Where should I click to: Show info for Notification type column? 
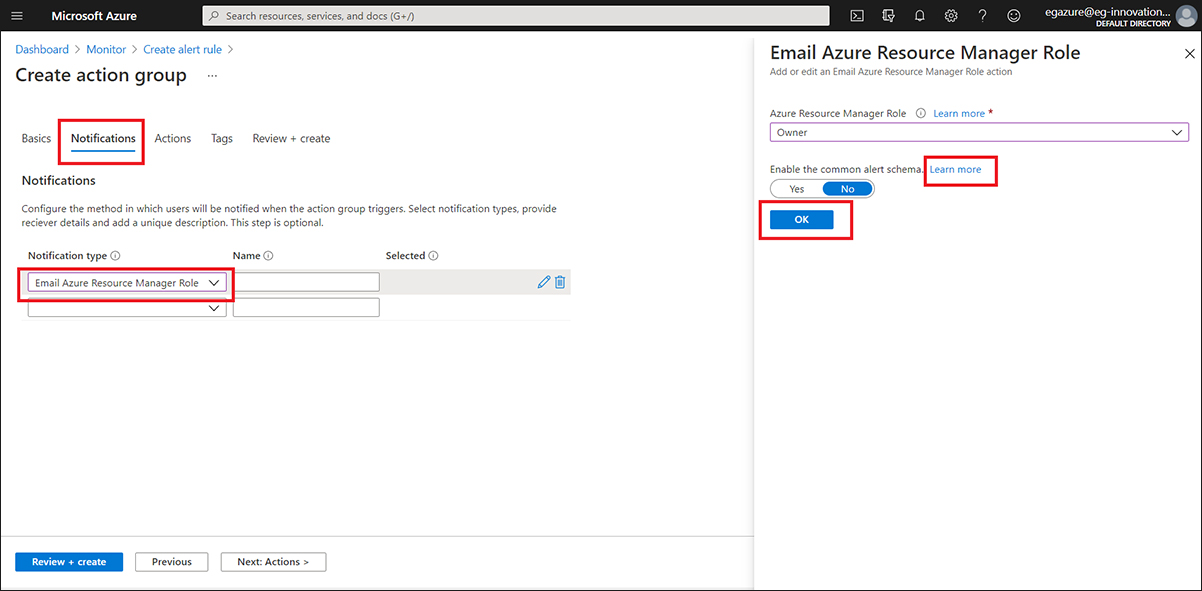(x=115, y=256)
